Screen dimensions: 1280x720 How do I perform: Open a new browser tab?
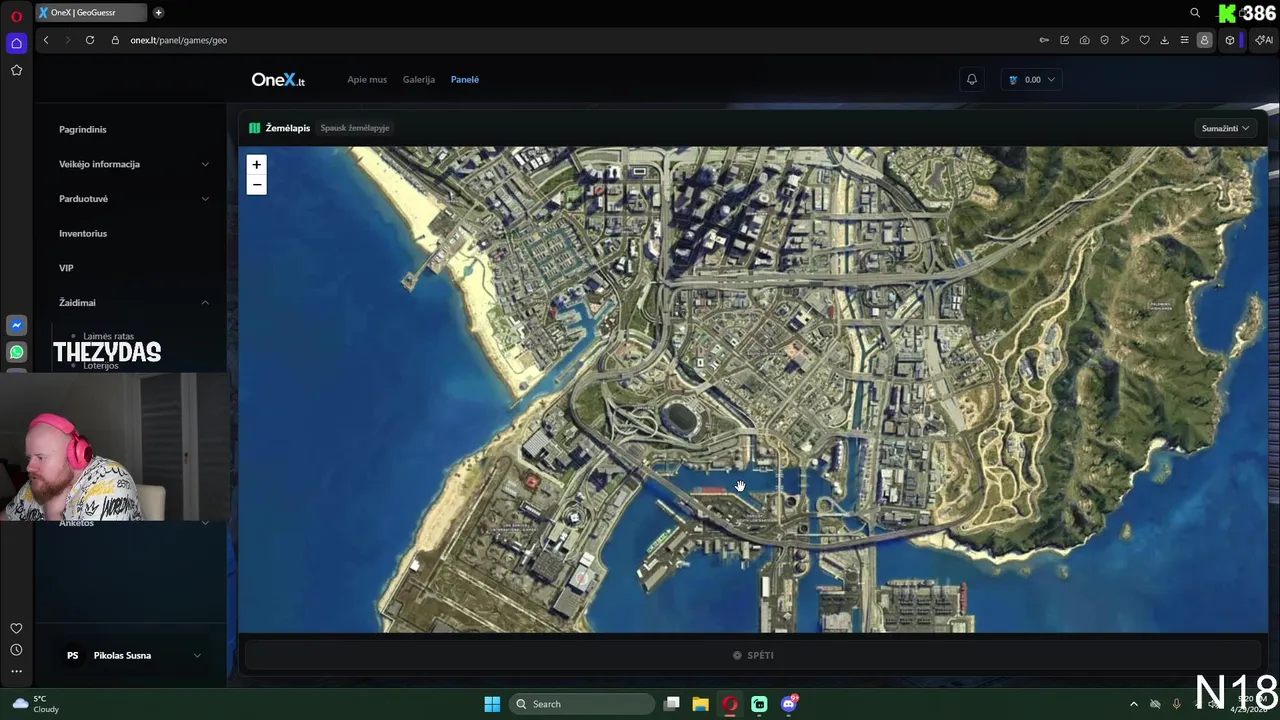pos(158,12)
